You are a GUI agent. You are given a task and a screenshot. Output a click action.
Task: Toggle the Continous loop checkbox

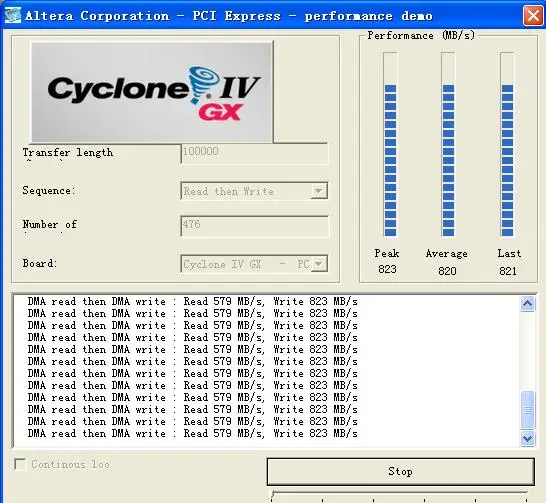[x=20, y=464]
